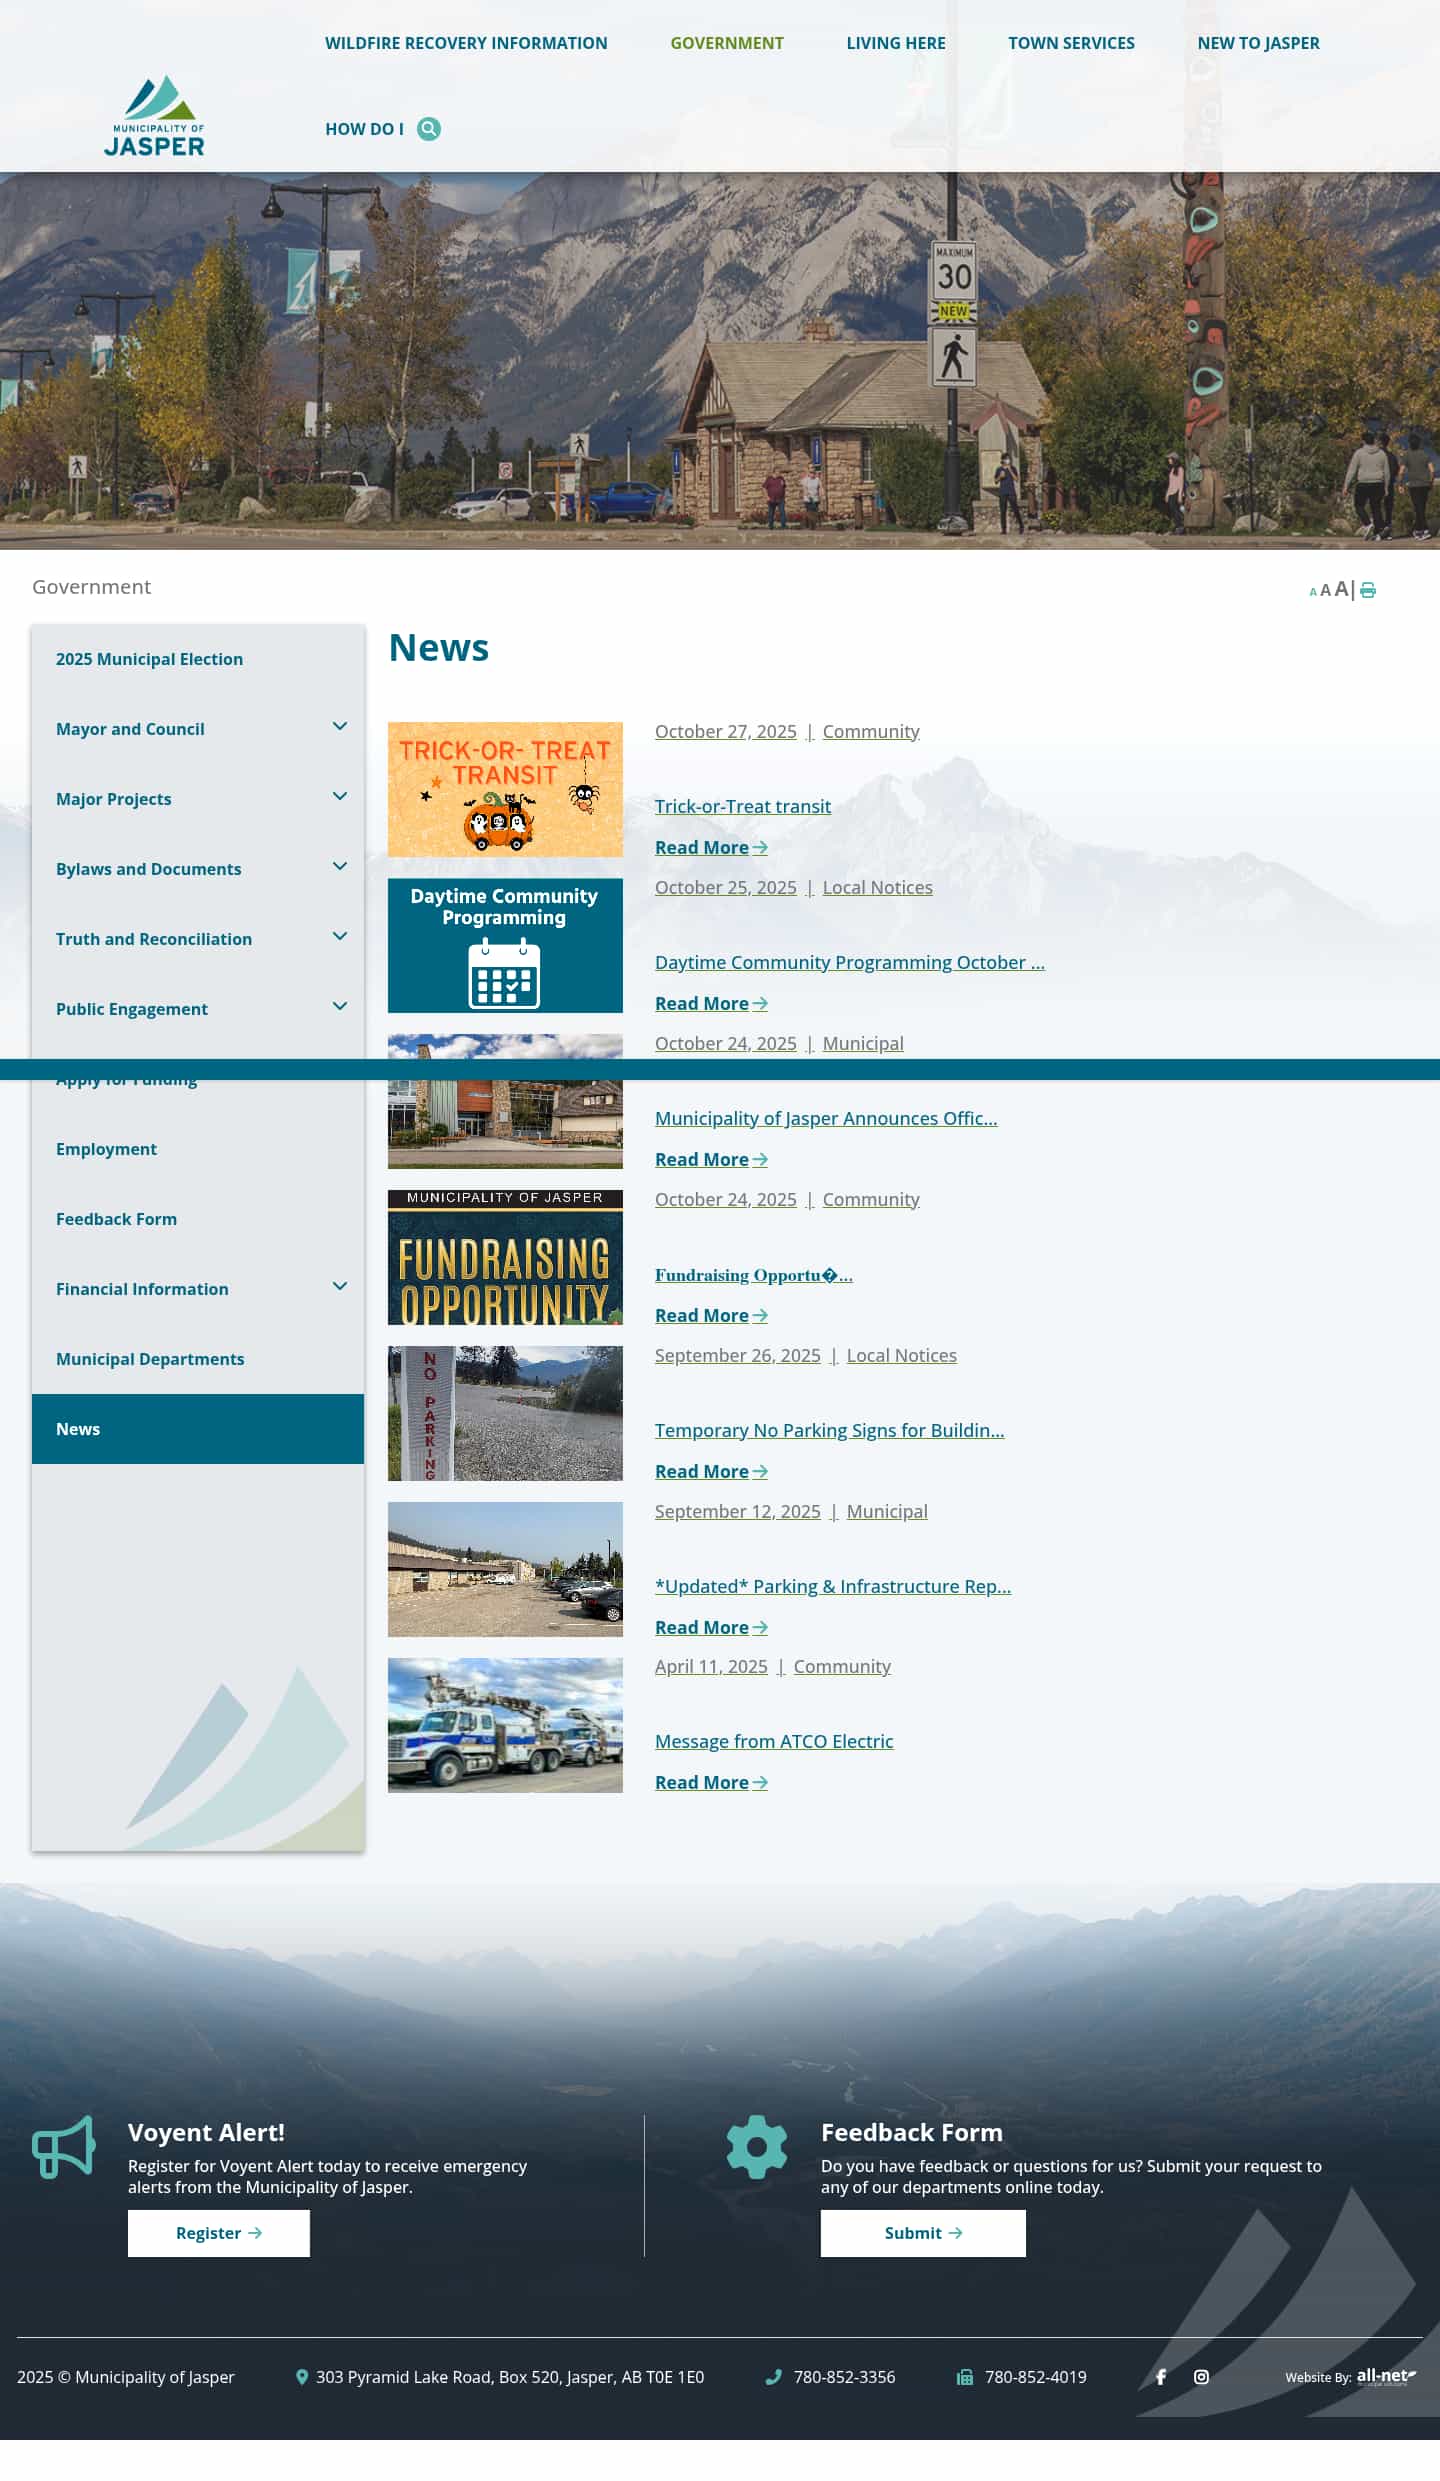Open Message from ATCO Electric article

click(x=774, y=1741)
